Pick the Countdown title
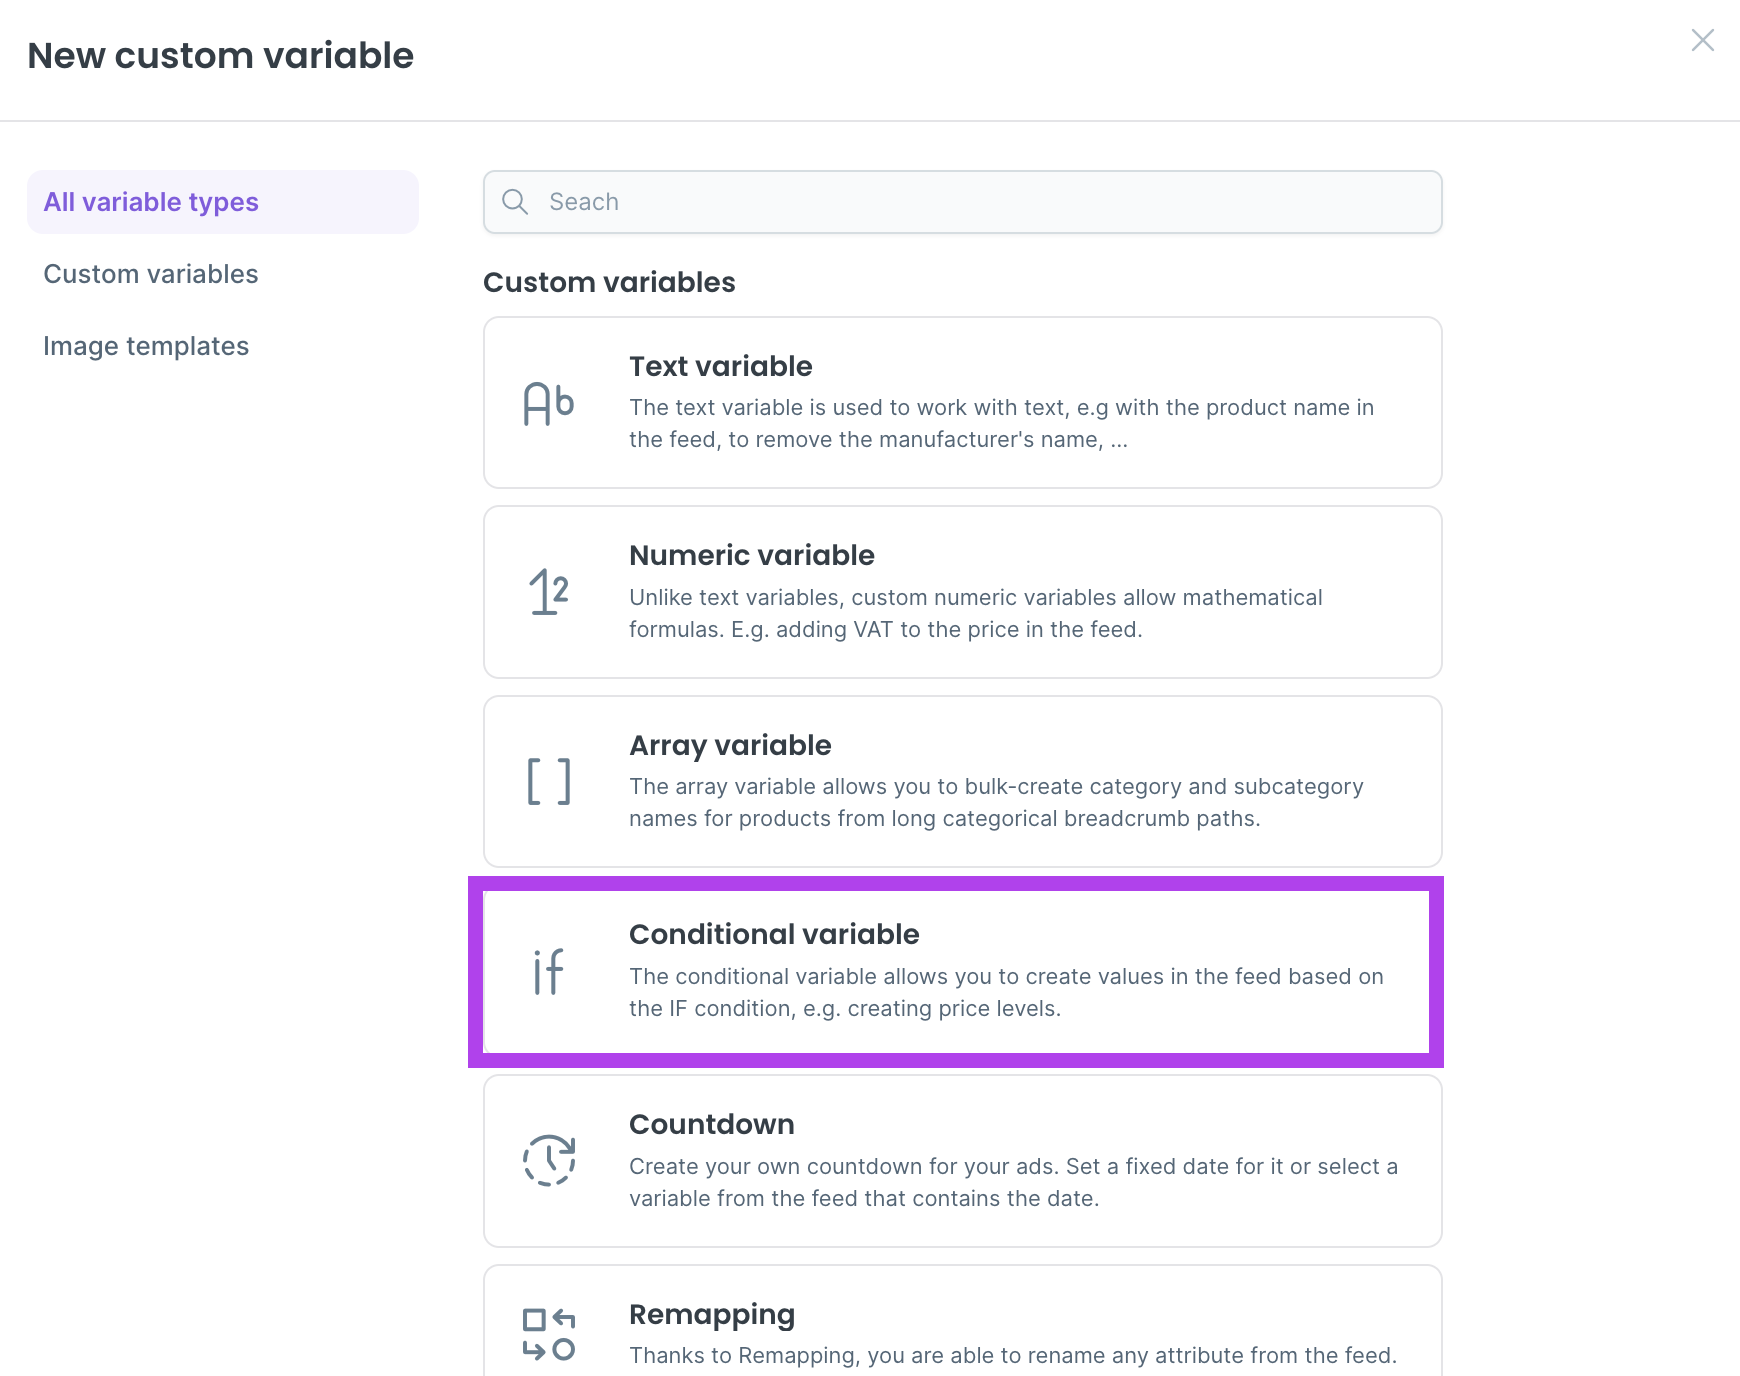Image resolution: width=1740 pixels, height=1376 pixels. 711,1124
